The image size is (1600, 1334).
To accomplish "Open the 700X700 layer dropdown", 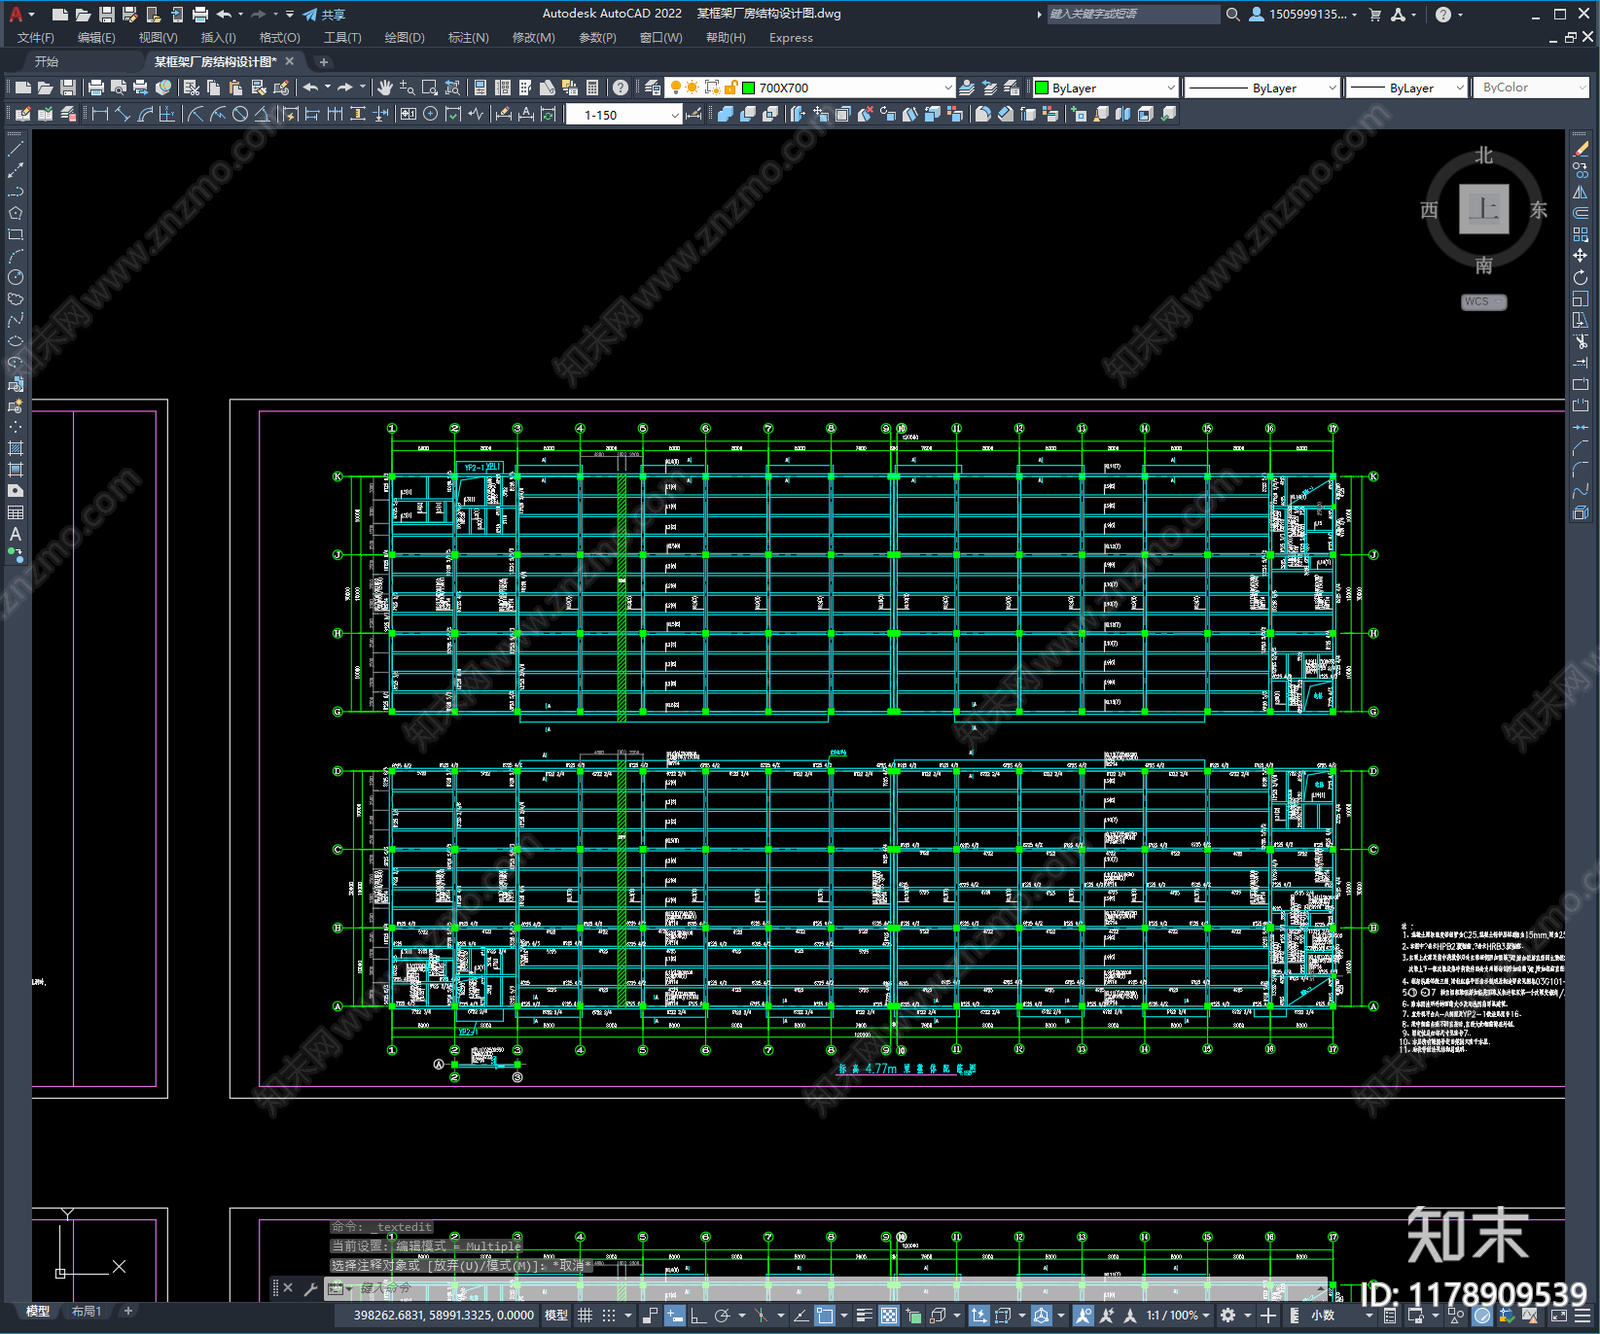I will [x=811, y=88].
